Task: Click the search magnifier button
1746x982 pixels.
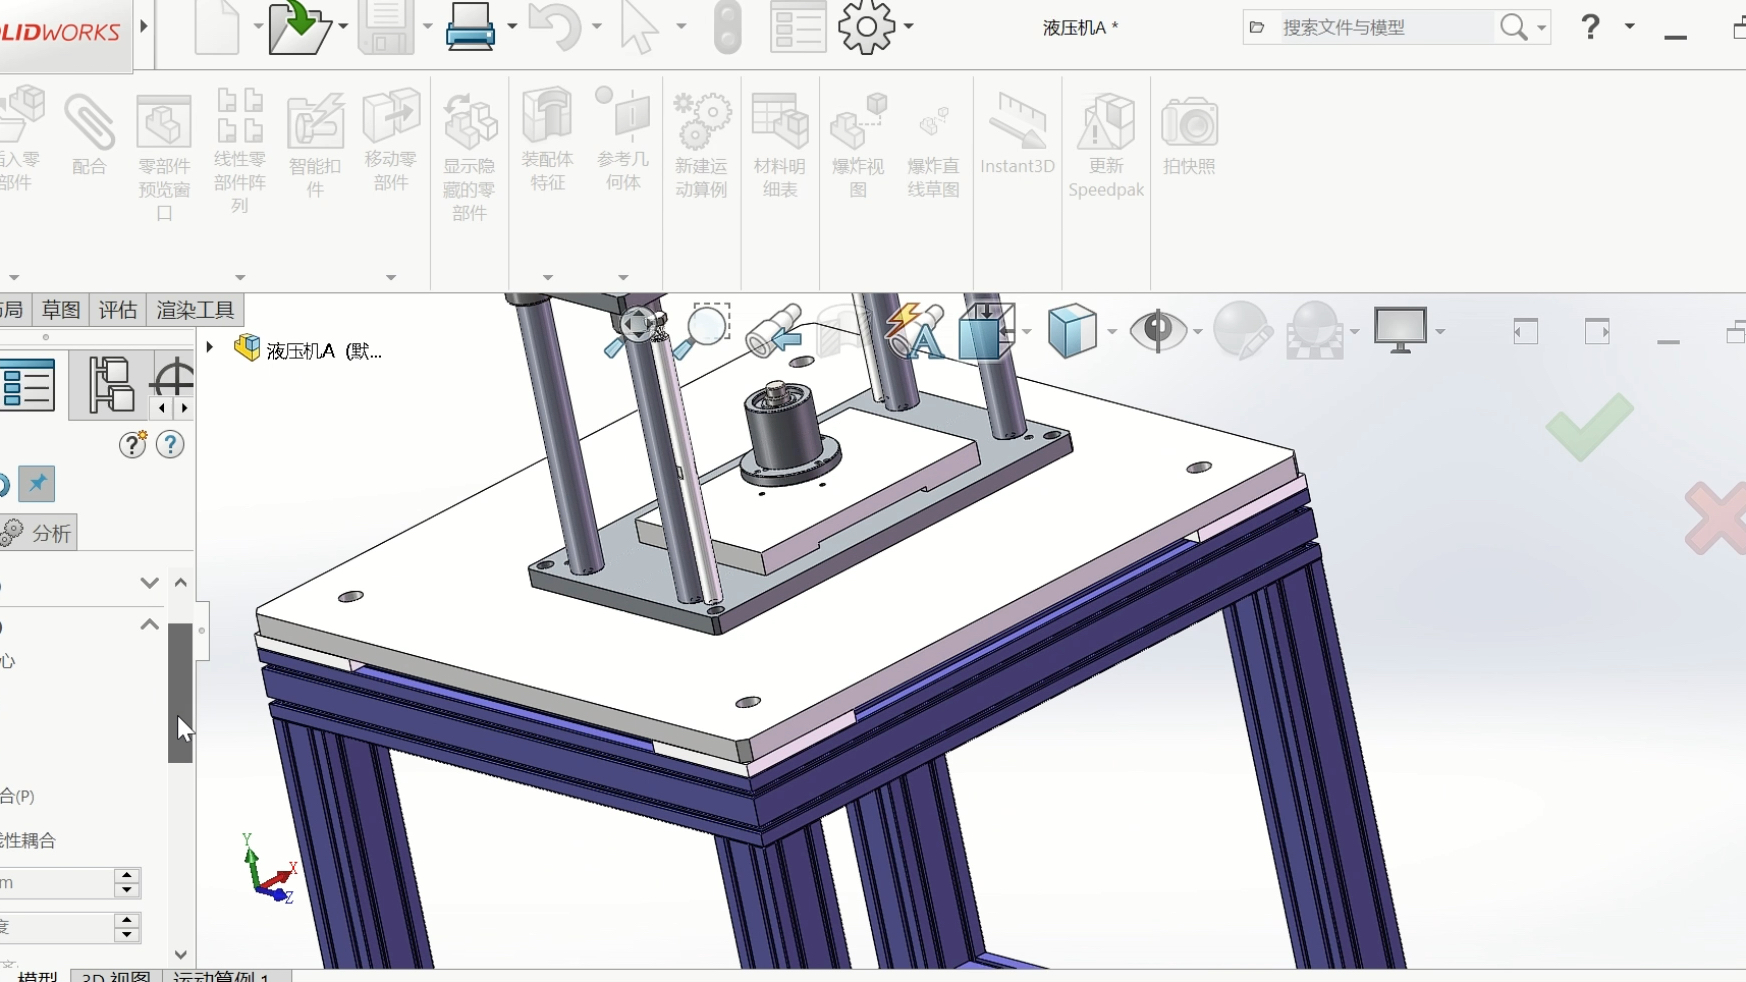Action: click(x=1514, y=27)
